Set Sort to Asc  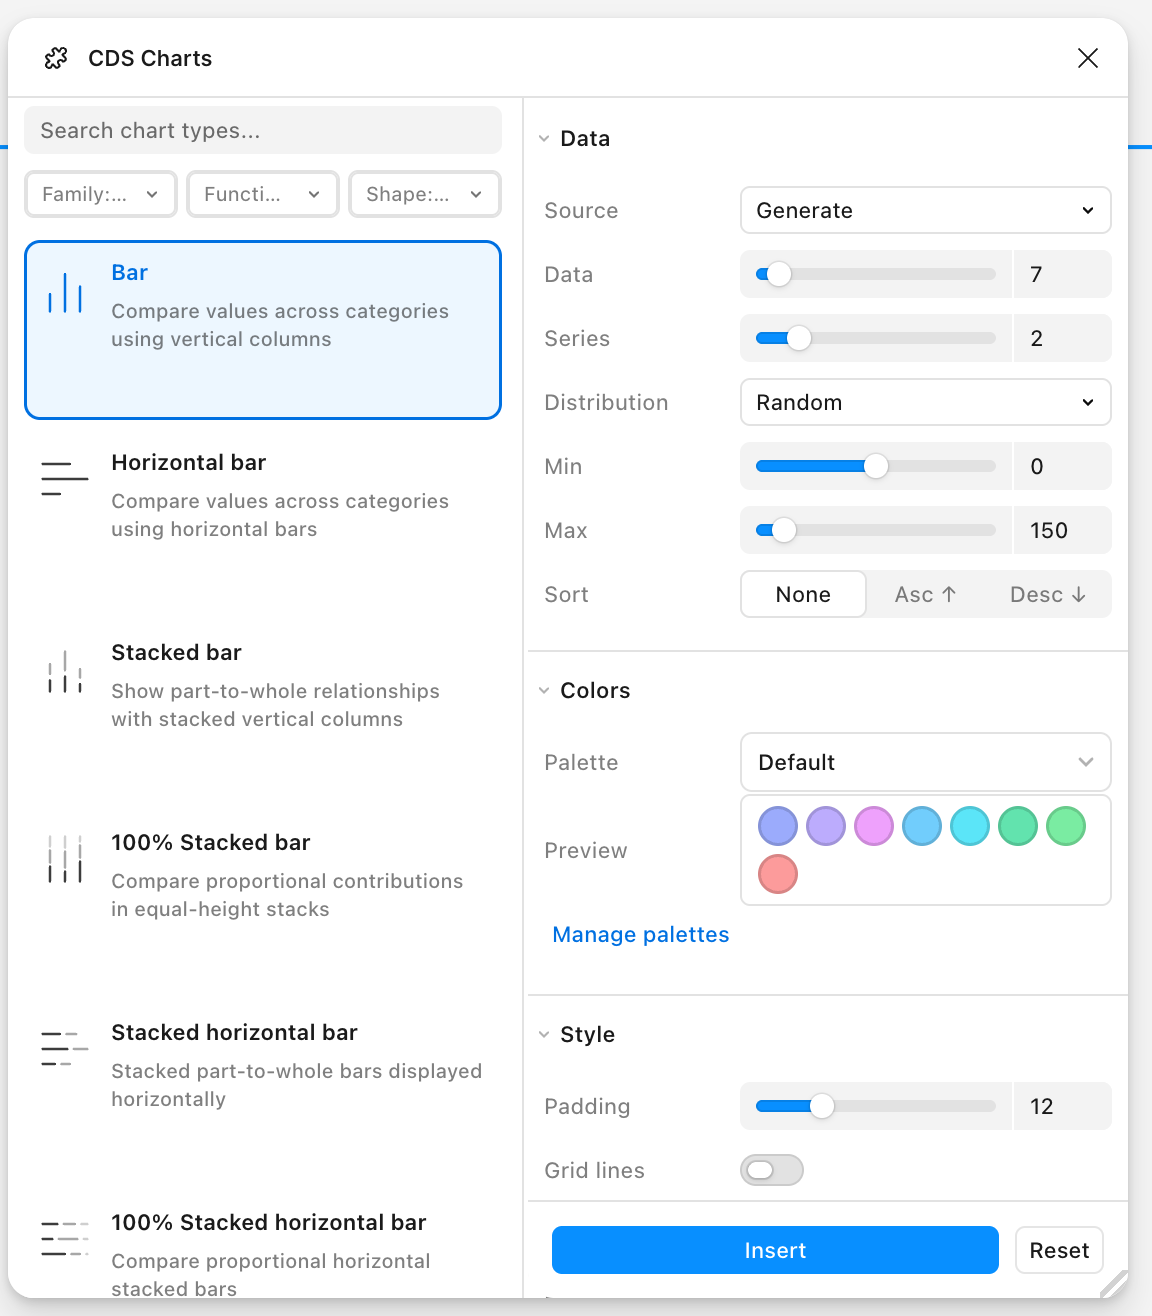926,594
